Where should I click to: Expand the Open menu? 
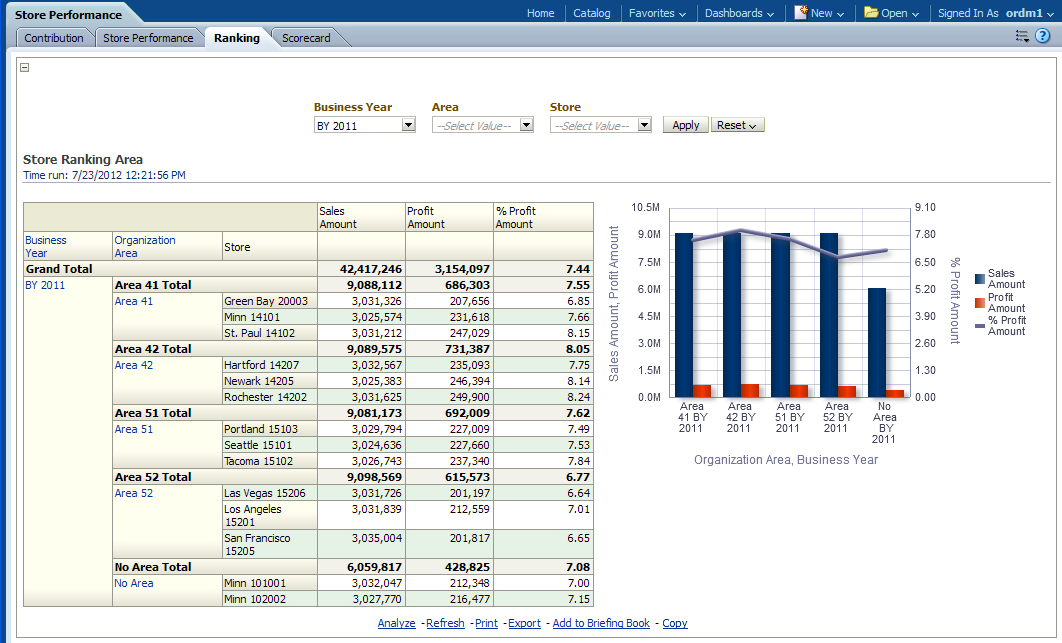coord(900,13)
